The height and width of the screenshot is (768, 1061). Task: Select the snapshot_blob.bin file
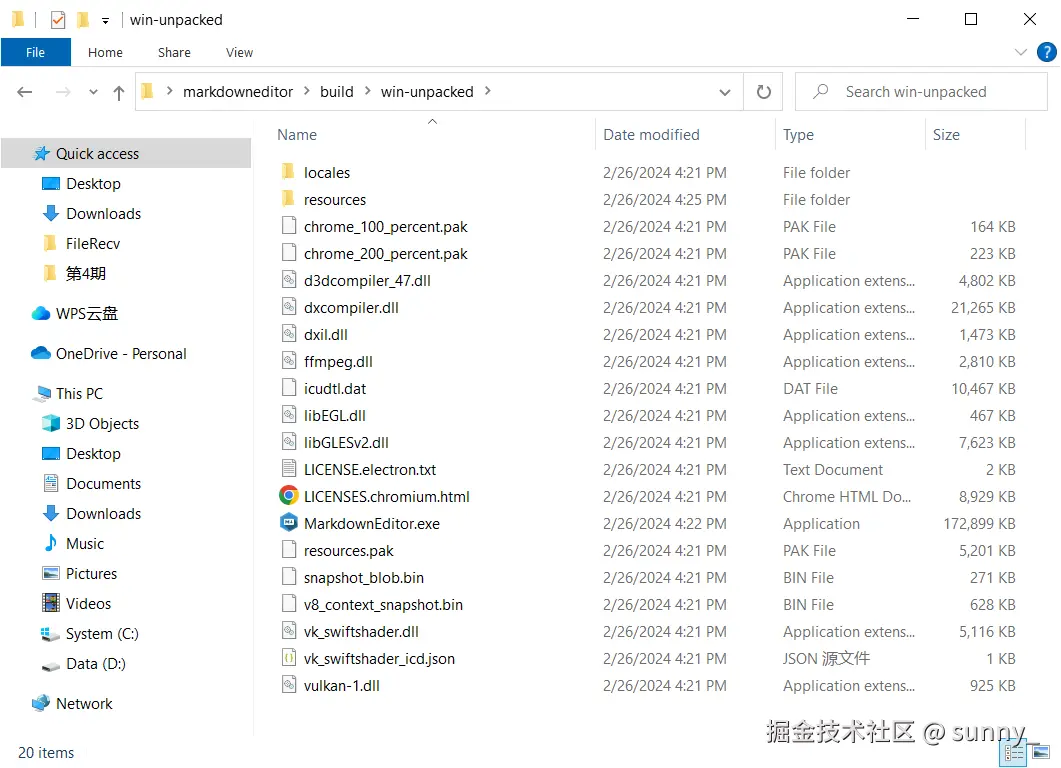363,577
